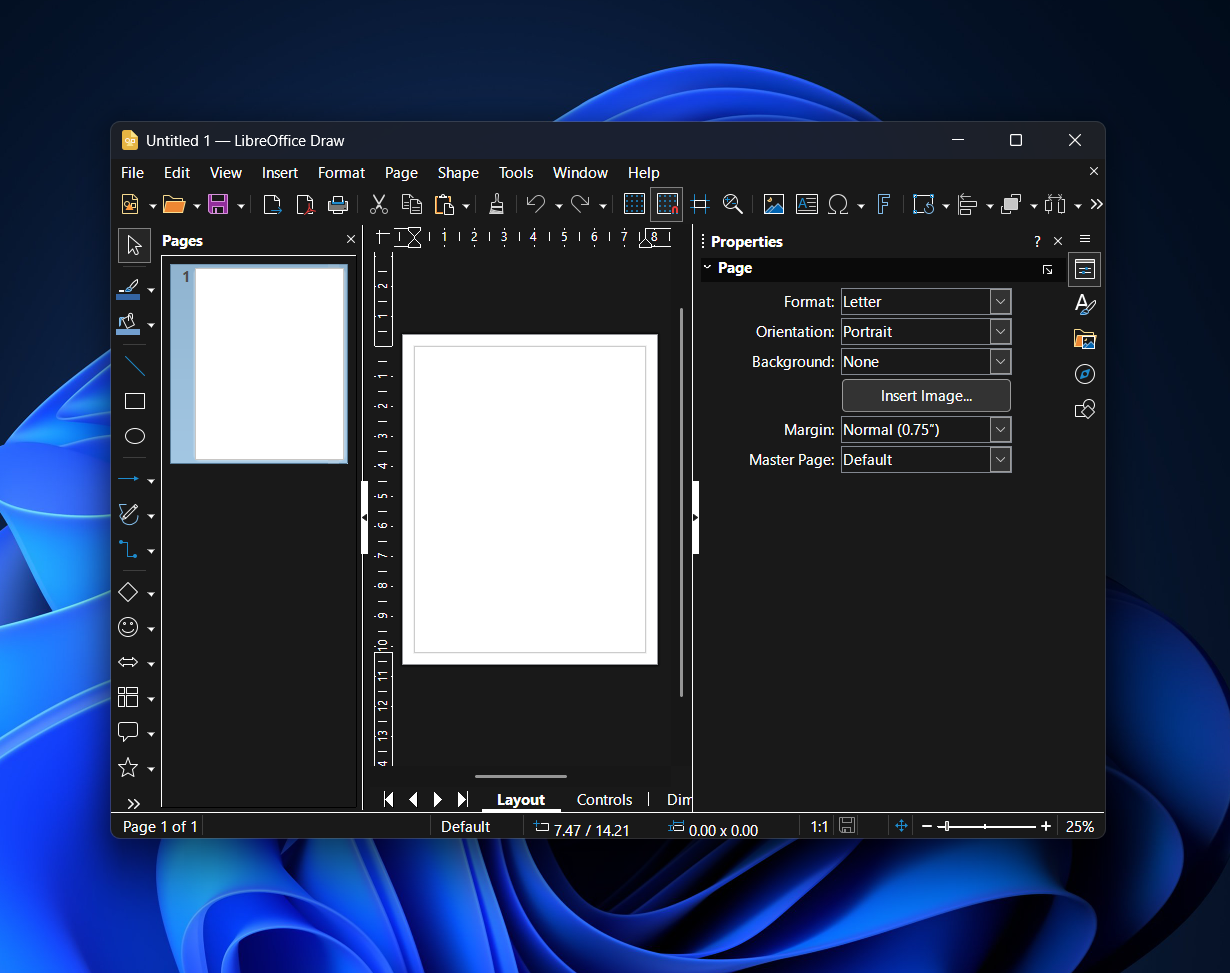Screen dimensions: 1230x973
Task: Open the Insert menu
Action: point(280,173)
